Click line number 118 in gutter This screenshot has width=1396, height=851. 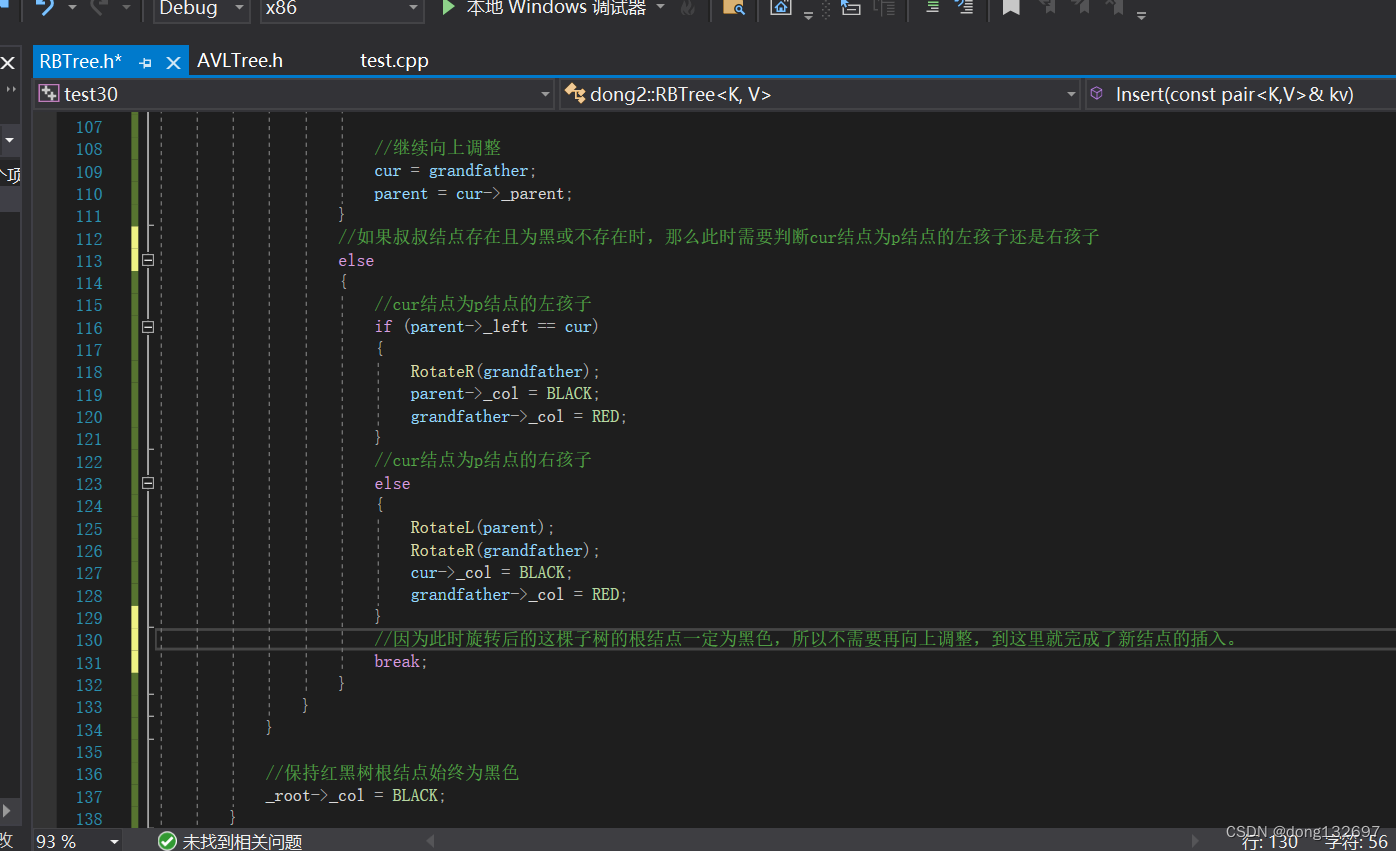point(89,372)
